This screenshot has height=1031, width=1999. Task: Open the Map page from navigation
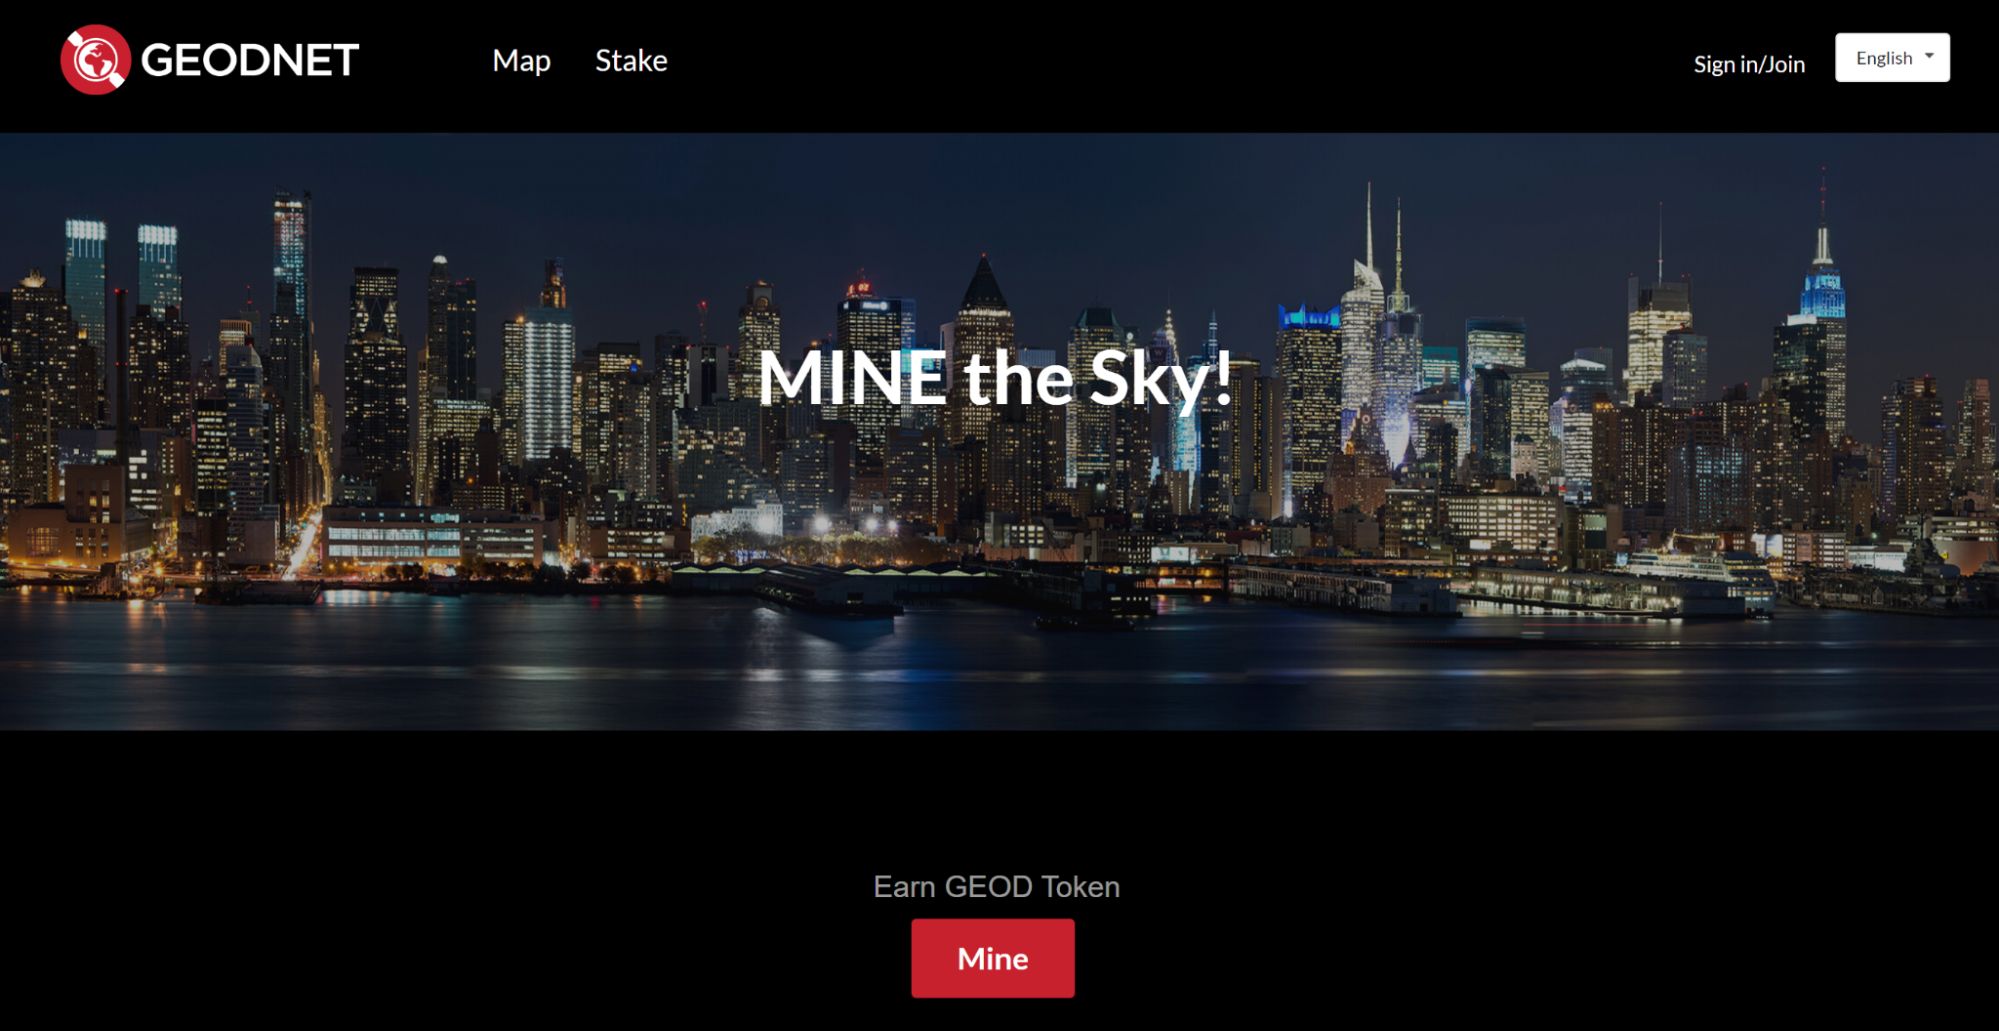tap(521, 60)
